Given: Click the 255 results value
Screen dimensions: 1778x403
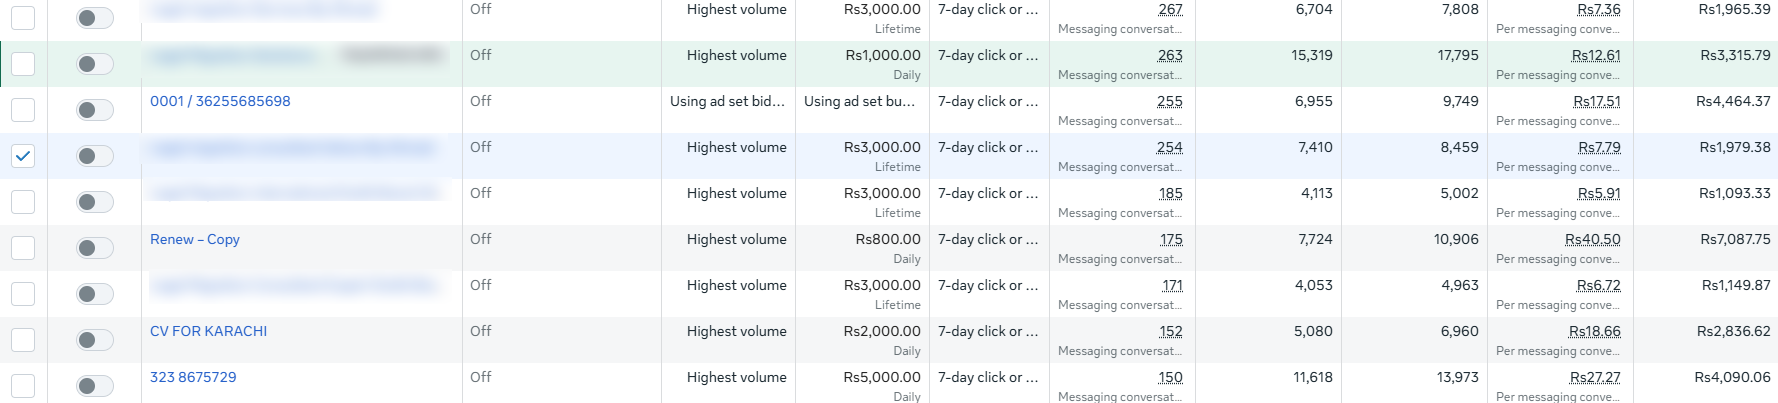Looking at the screenshot, I should 1169,101.
